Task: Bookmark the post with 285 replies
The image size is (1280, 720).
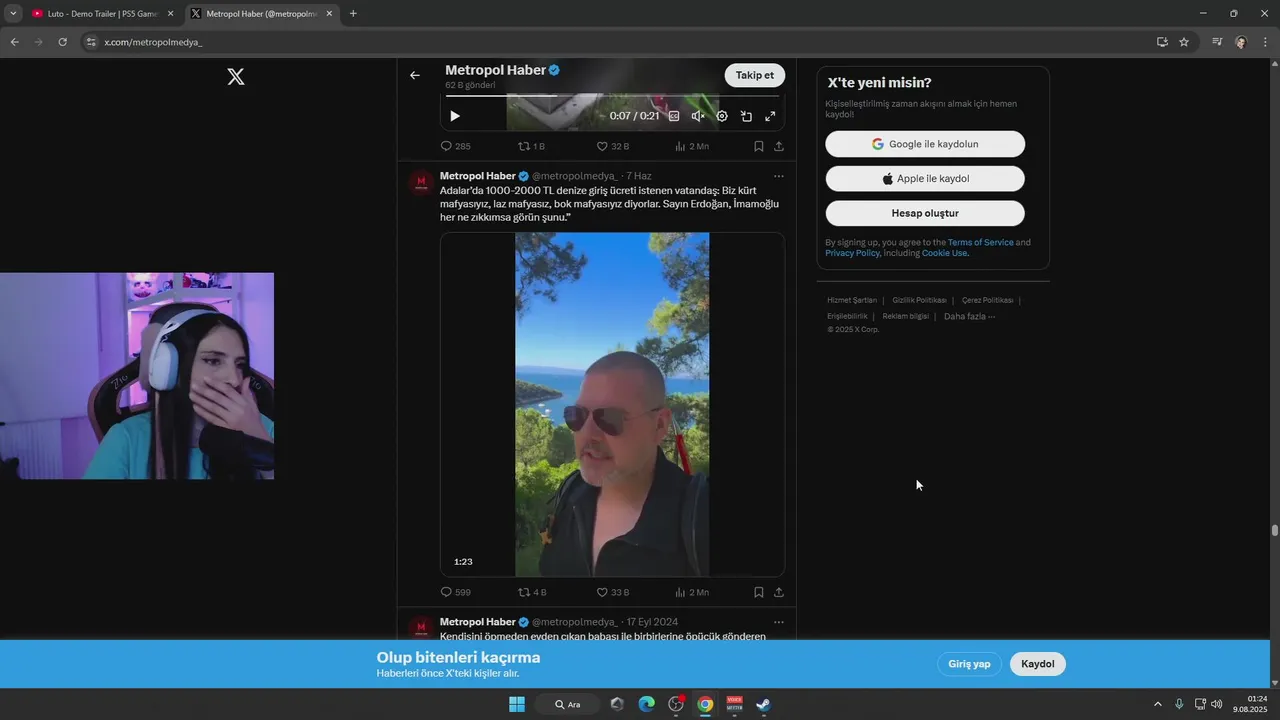Action: point(759,146)
